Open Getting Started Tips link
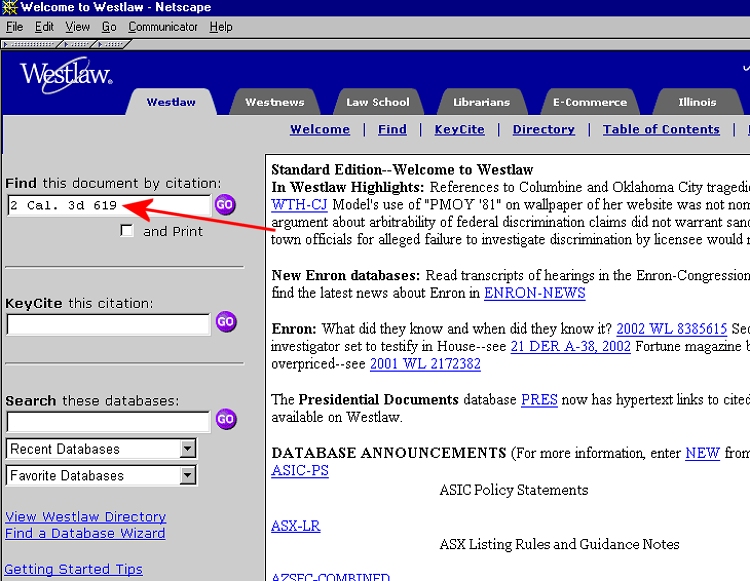 click(74, 569)
